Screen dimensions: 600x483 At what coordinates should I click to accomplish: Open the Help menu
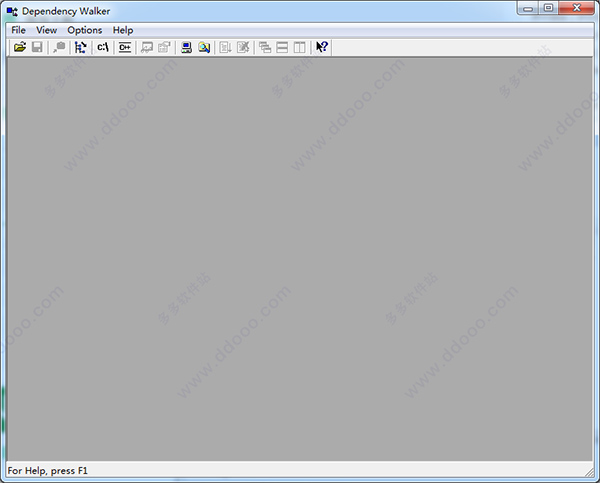click(123, 30)
